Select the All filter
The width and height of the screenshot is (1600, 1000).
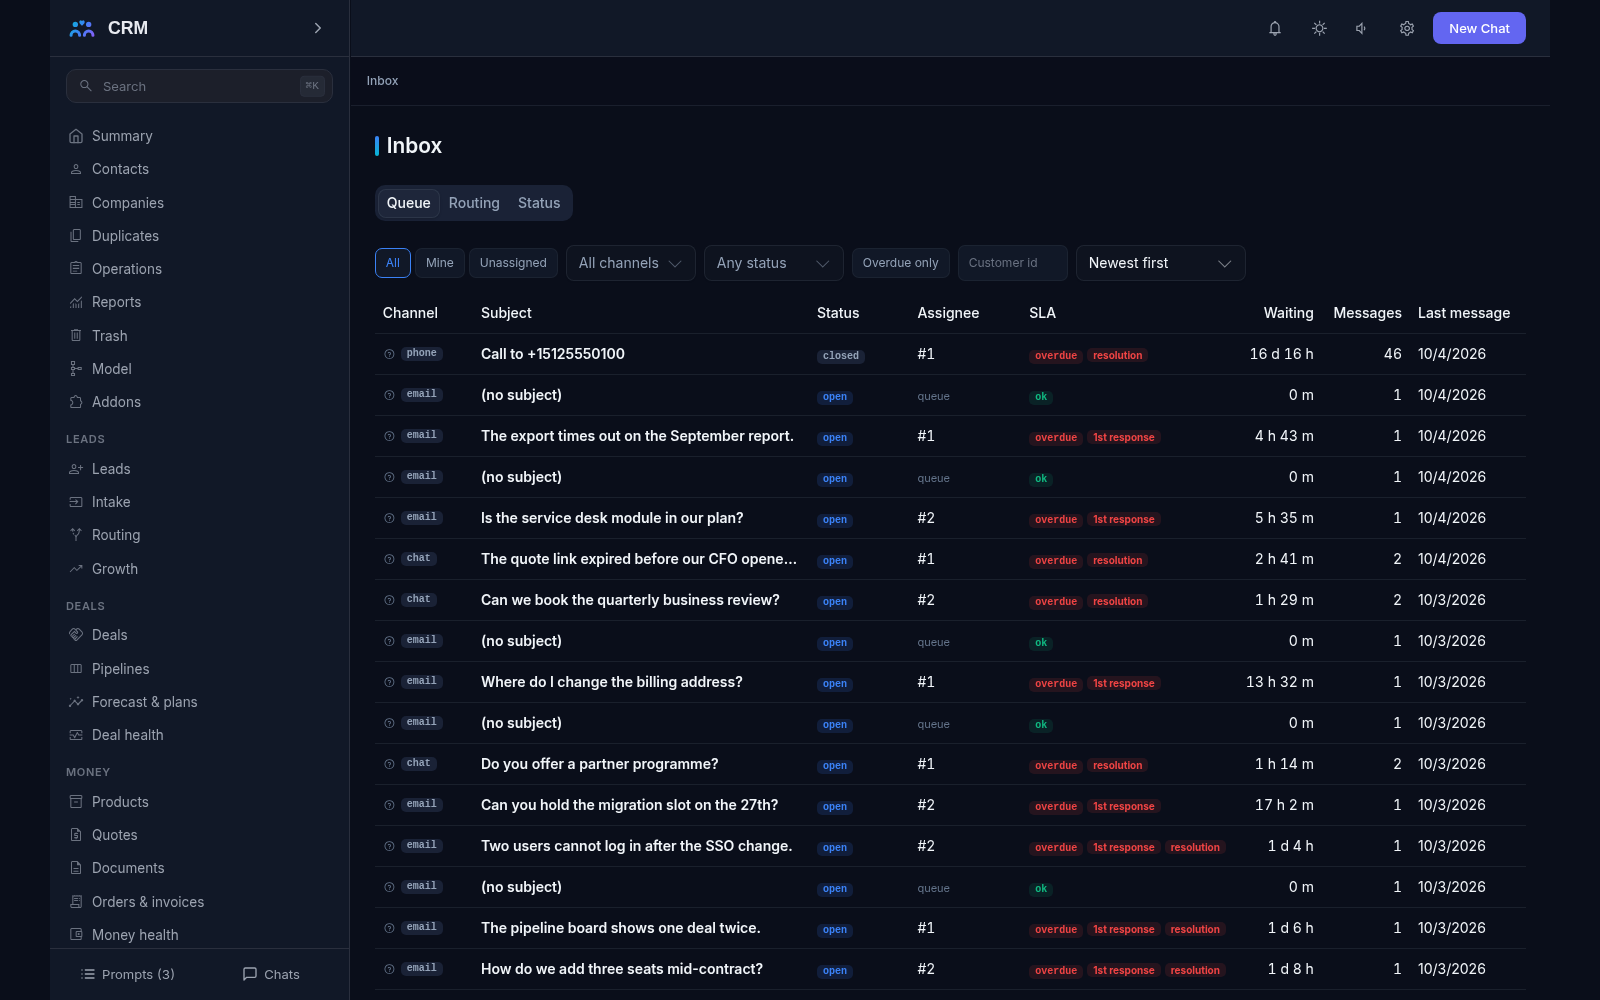pyautogui.click(x=393, y=263)
